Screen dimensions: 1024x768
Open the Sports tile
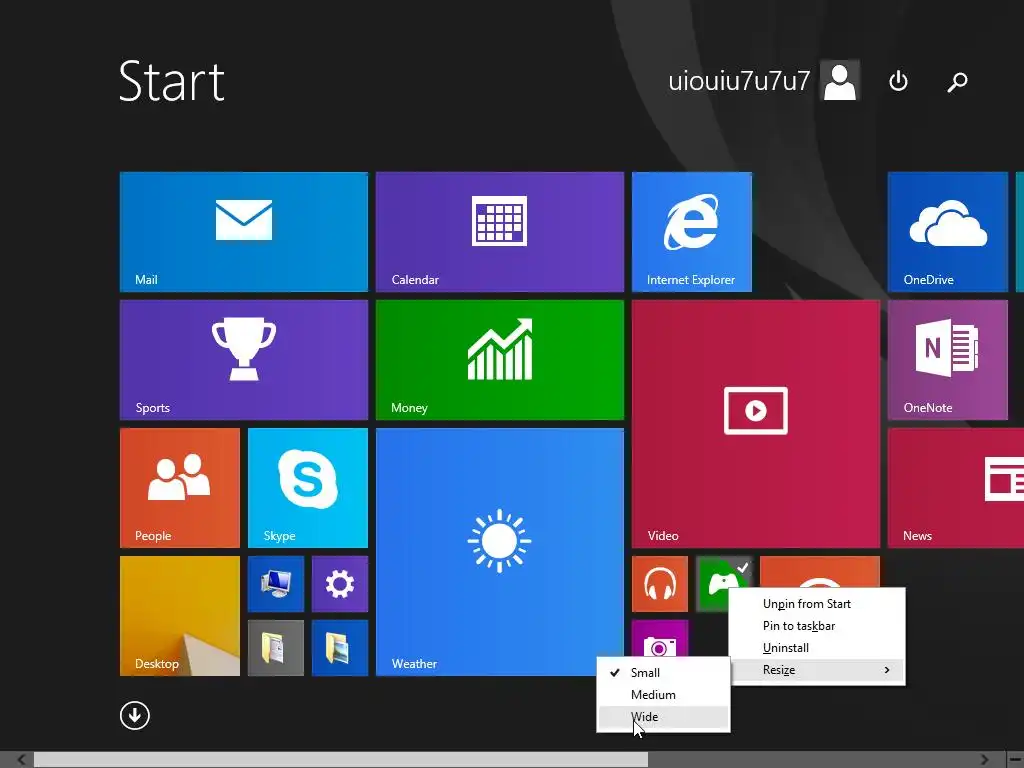click(244, 360)
